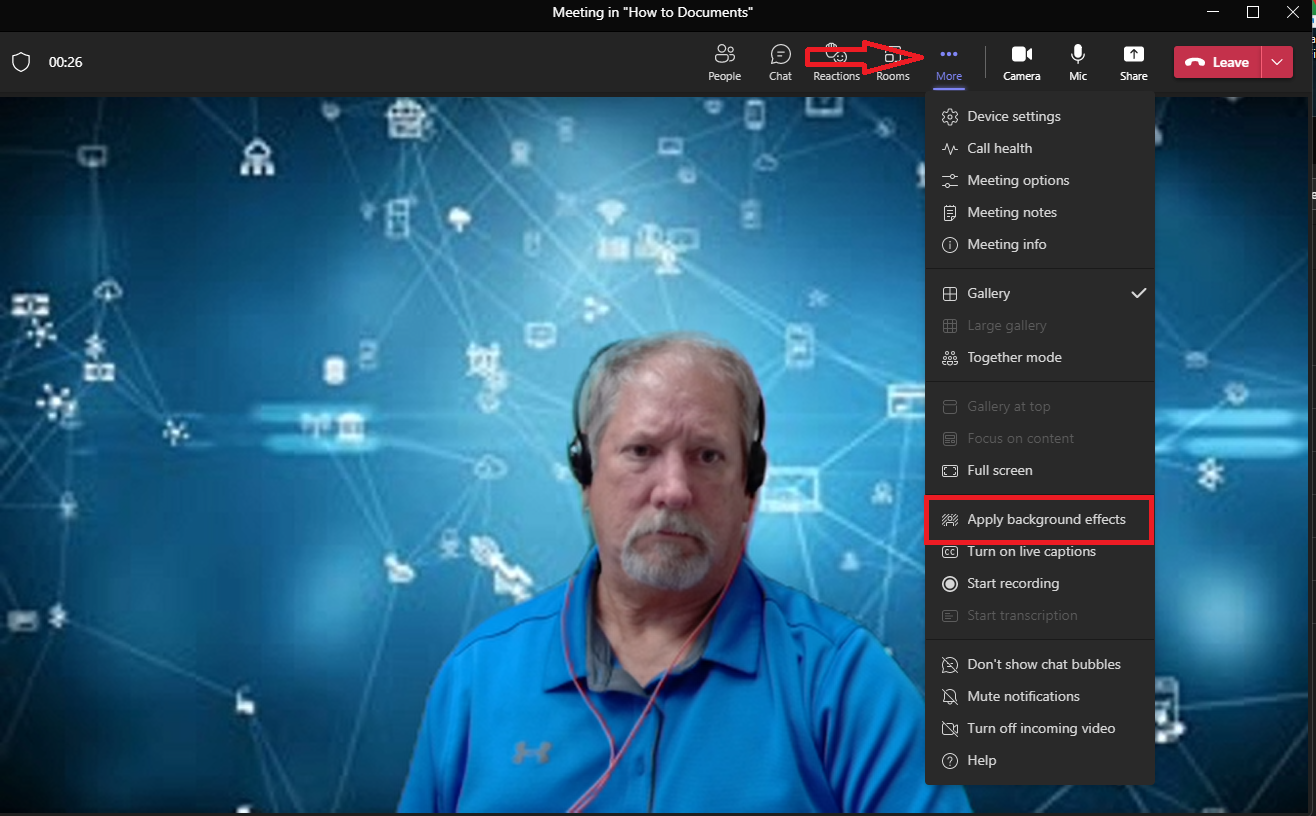Open Device settings
The image size is (1316, 816).
point(1040,116)
